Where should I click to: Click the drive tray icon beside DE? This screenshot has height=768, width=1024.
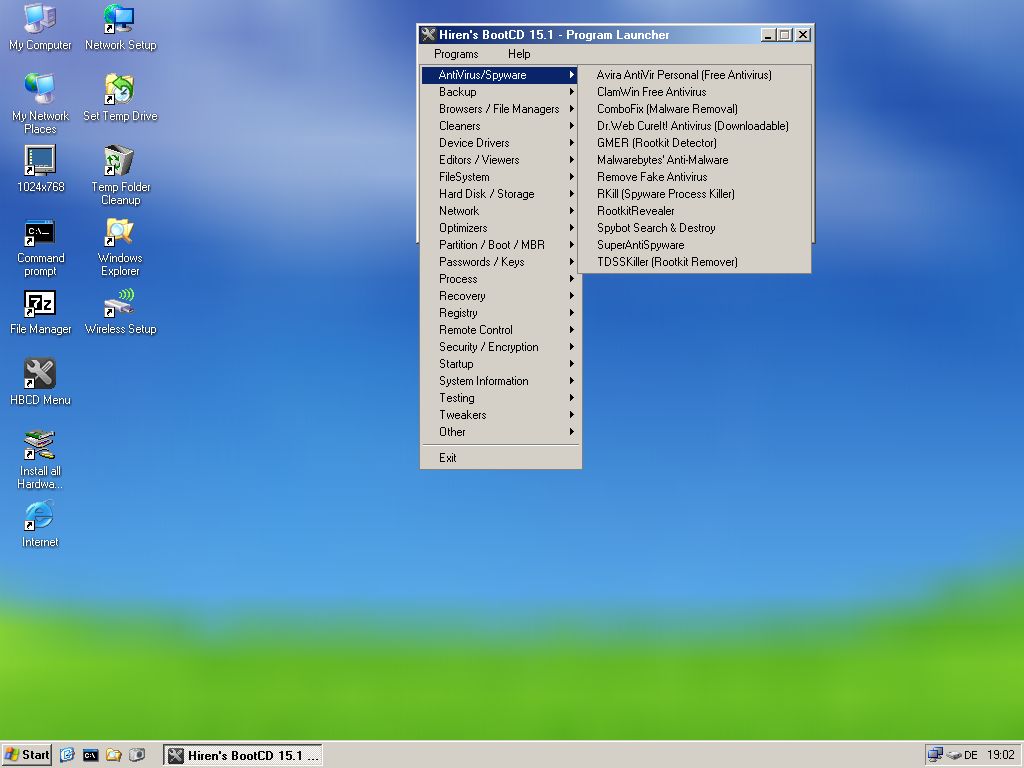coord(954,756)
